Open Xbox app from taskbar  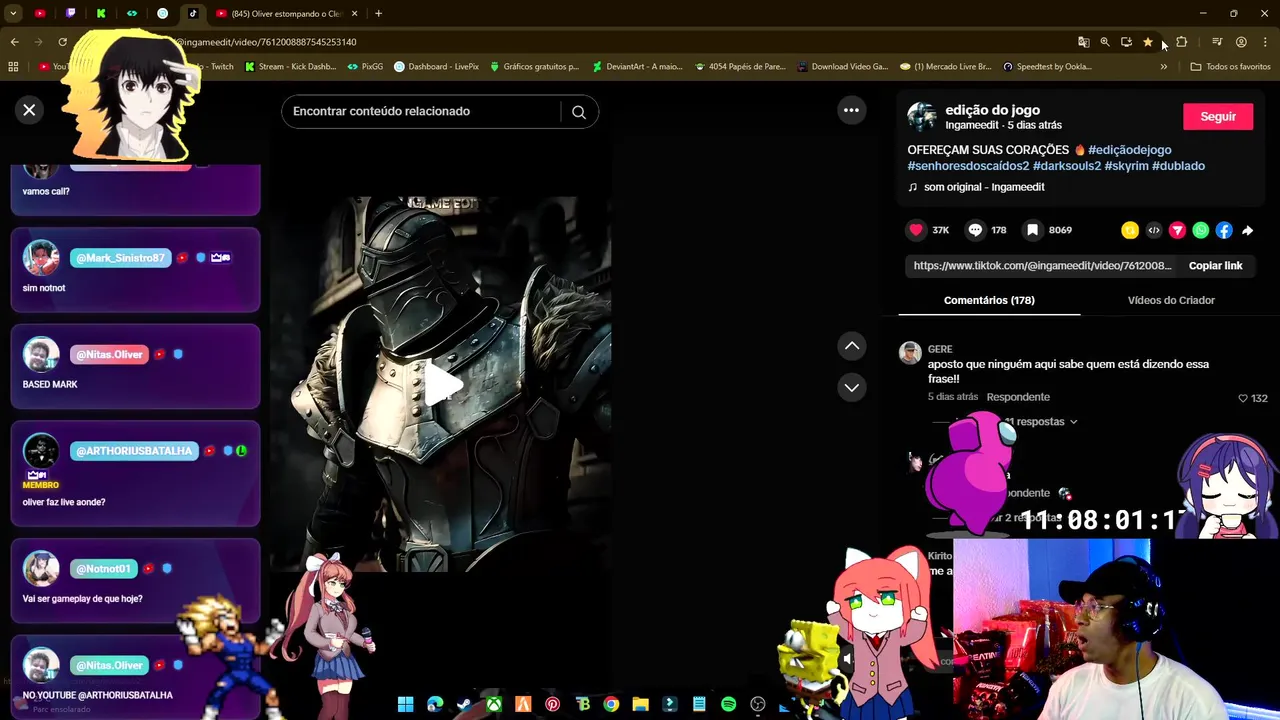coord(494,705)
